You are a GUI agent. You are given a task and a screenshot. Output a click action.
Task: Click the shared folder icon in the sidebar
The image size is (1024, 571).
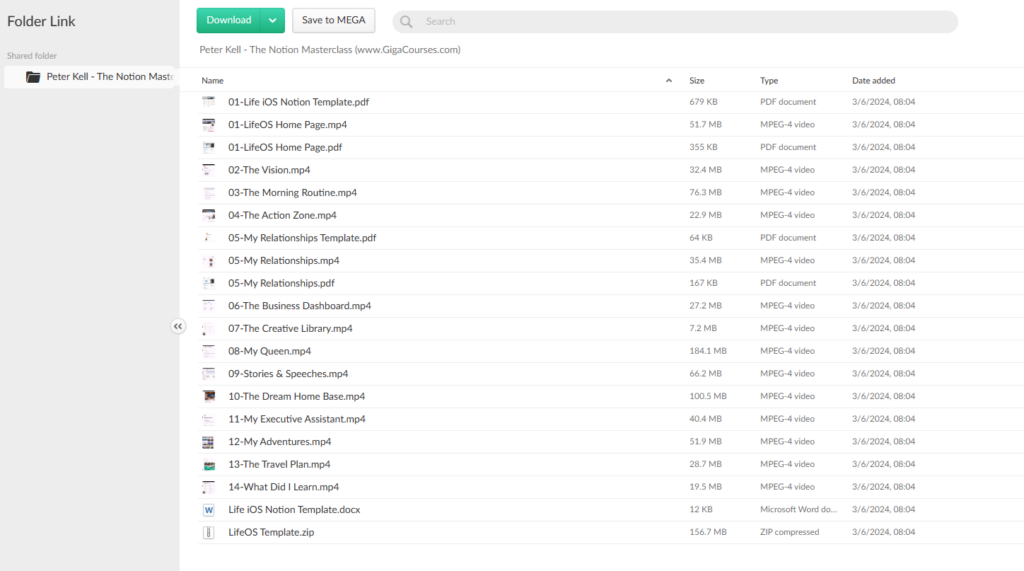pos(33,77)
